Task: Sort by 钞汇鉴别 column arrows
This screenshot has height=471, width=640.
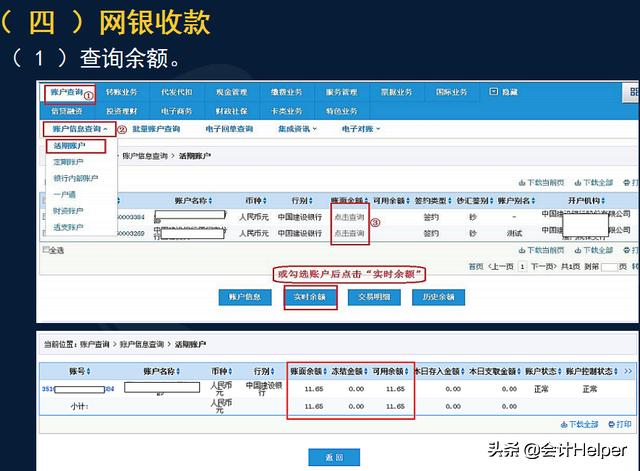Action: 491,201
